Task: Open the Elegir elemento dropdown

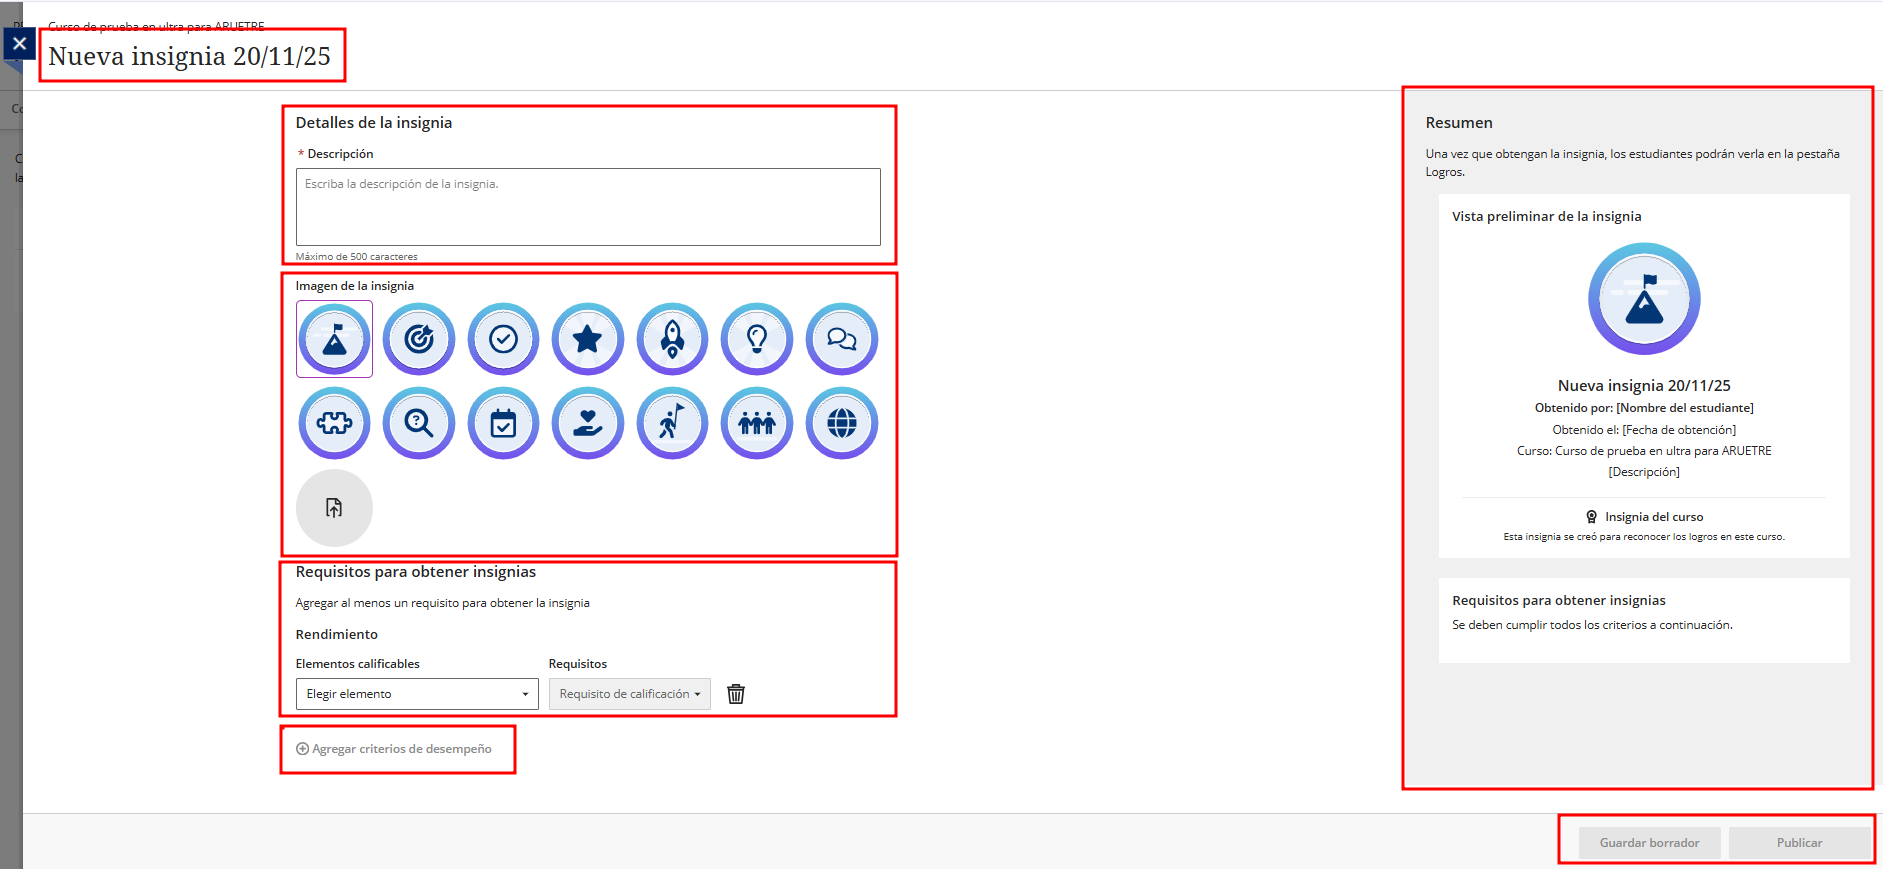Action: point(416,694)
